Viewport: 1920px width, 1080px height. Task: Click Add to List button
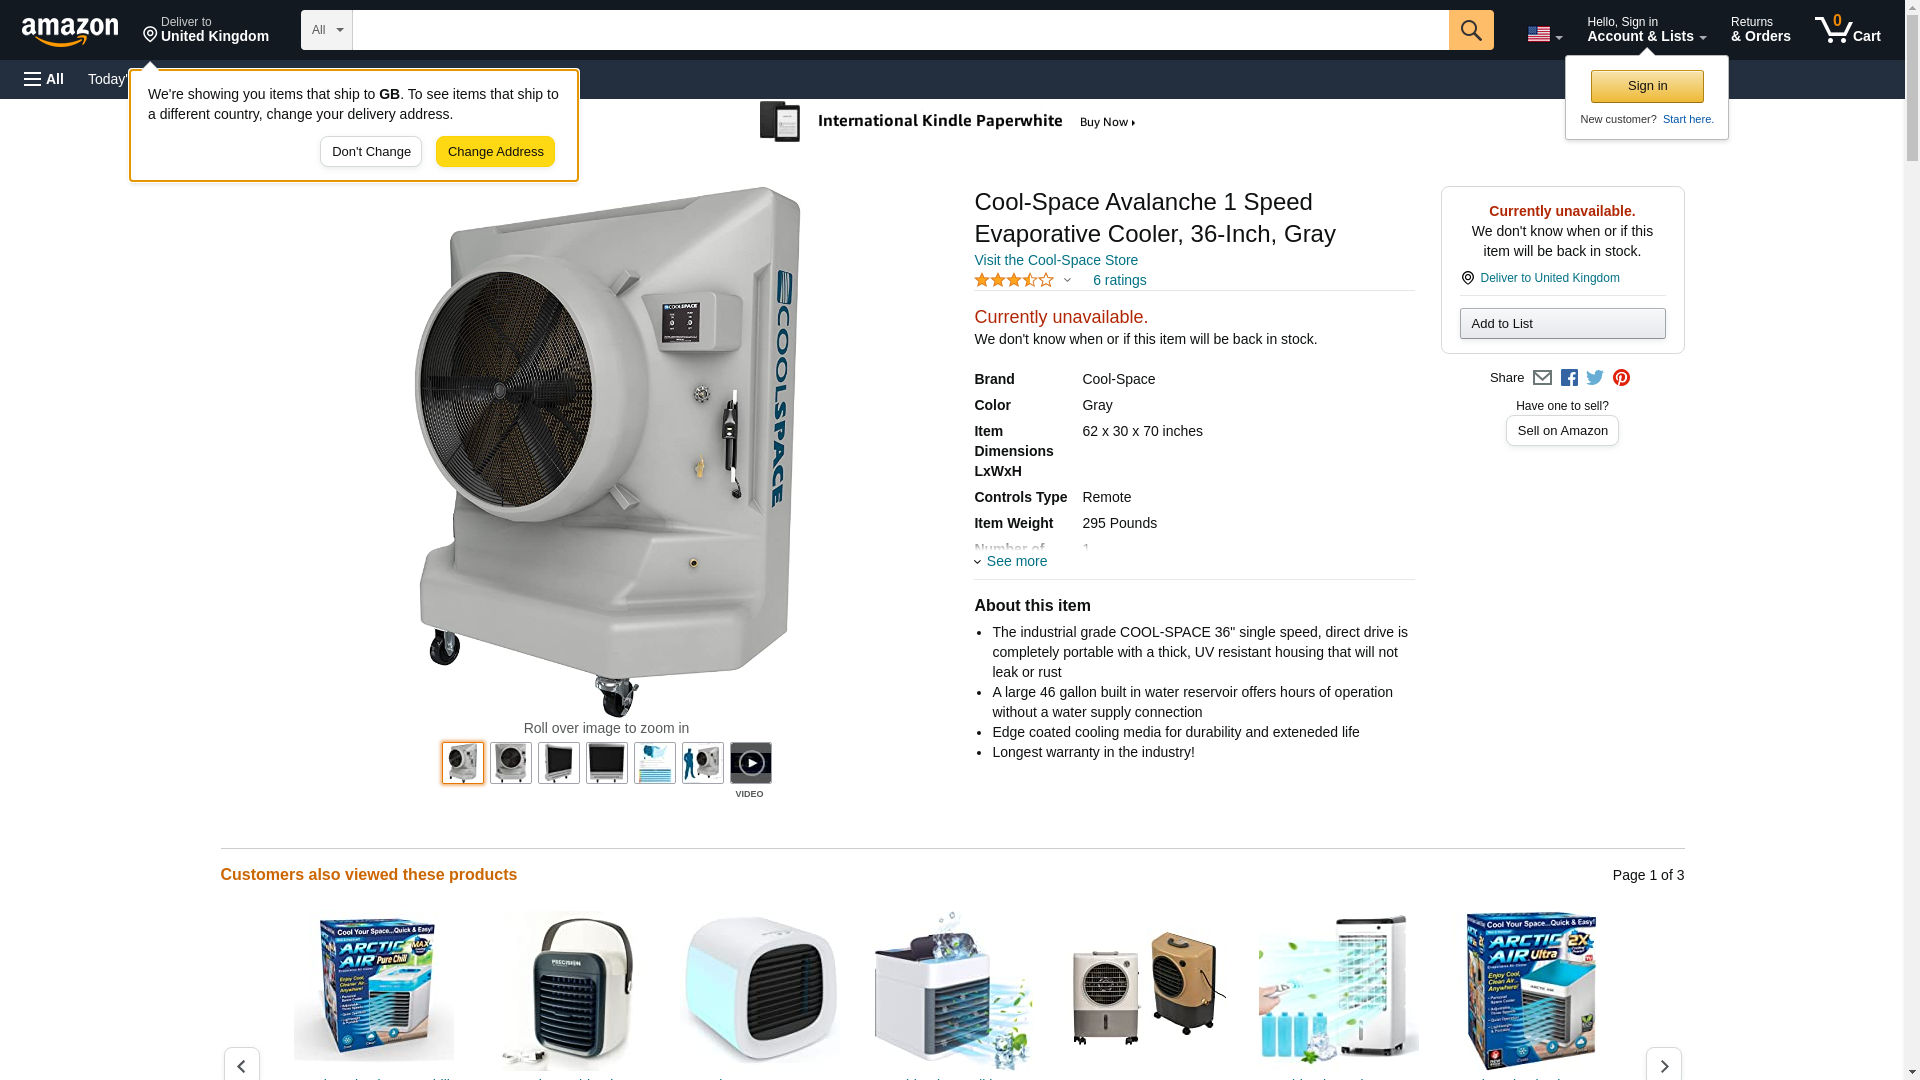[x=1562, y=324]
